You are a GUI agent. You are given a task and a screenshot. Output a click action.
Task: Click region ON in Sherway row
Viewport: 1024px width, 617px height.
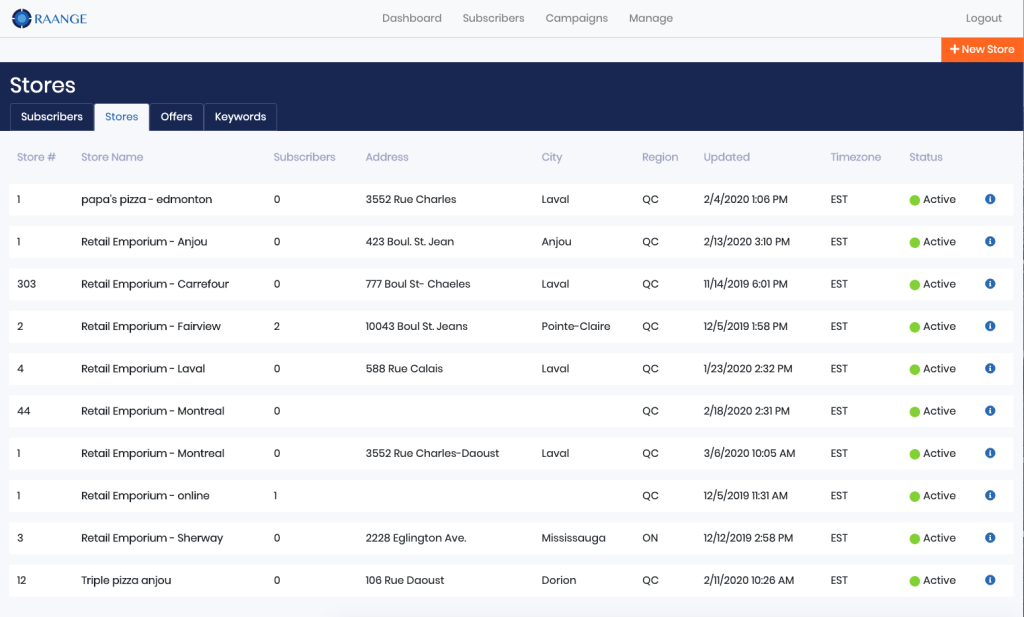click(x=650, y=538)
